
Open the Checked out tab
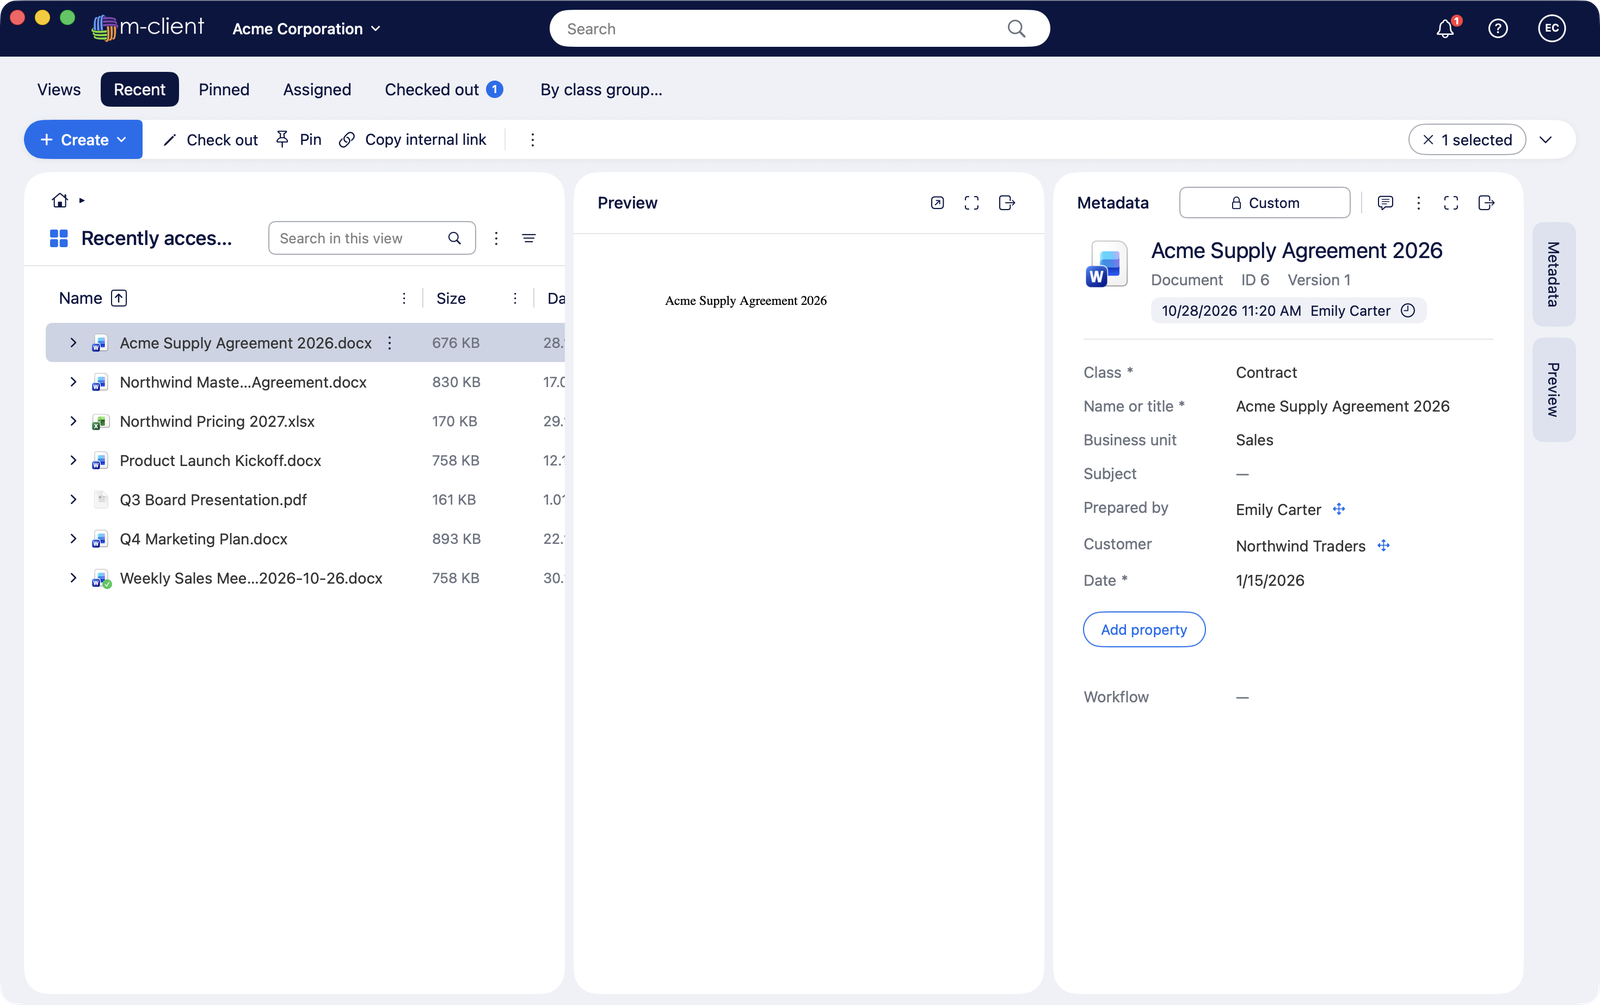pyautogui.click(x=444, y=90)
